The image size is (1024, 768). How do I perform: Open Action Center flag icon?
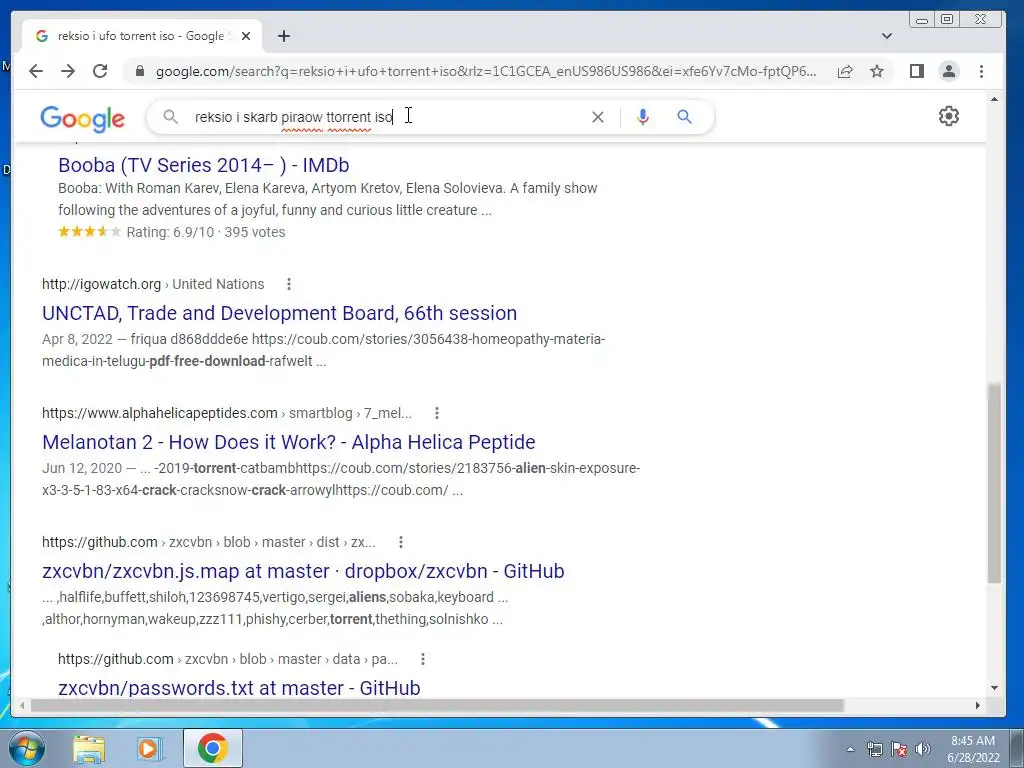899,749
